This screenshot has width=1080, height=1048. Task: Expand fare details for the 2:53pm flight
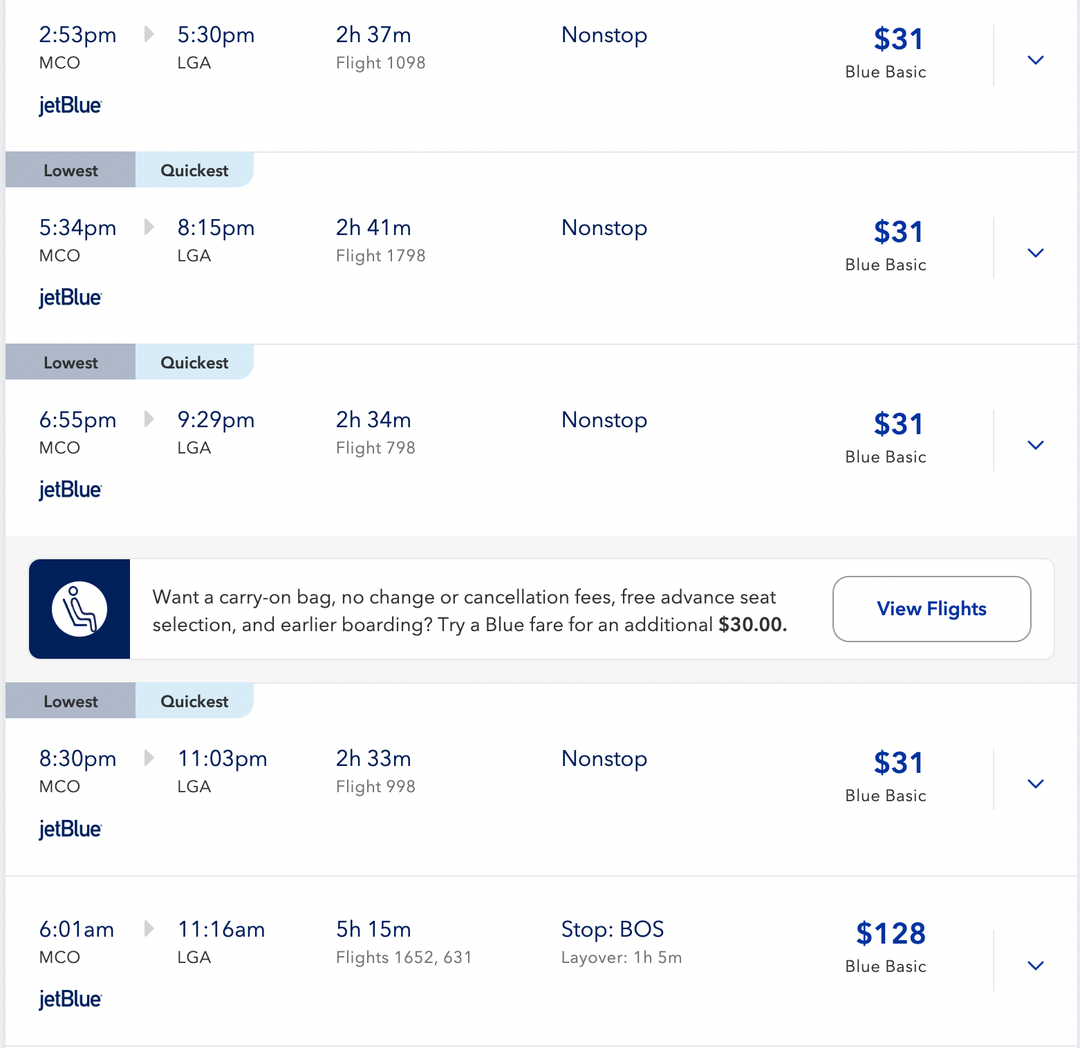tap(1035, 58)
